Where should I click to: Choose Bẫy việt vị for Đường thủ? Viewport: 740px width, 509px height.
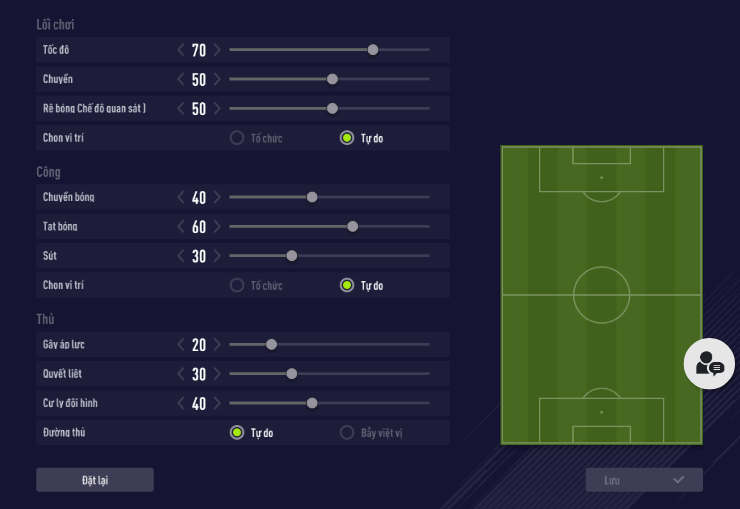(347, 433)
